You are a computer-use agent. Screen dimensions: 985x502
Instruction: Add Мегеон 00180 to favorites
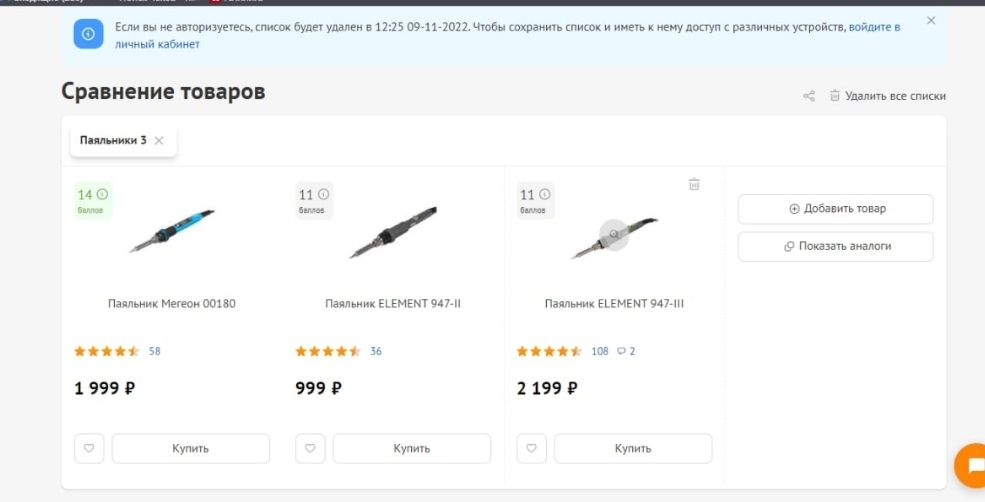(x=89, y=449)
